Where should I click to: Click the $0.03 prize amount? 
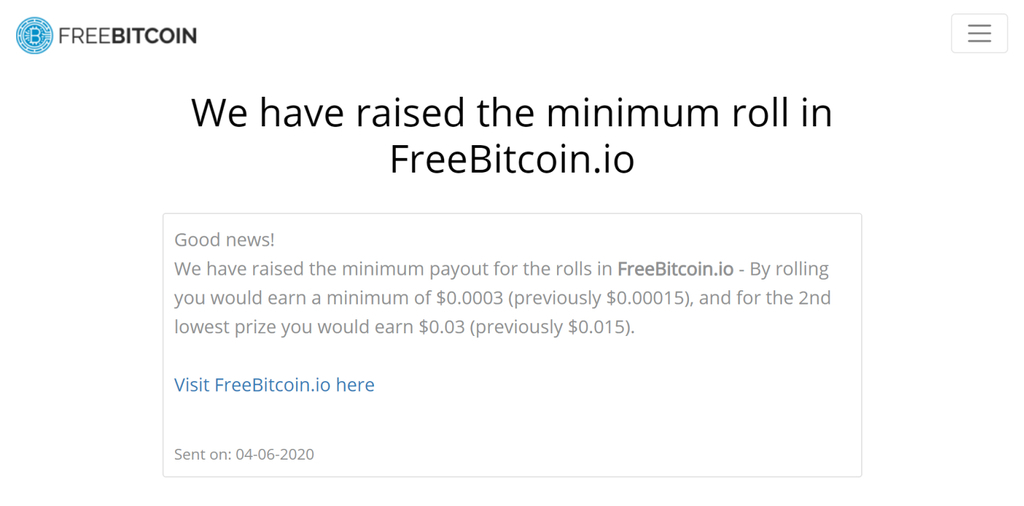442,326
